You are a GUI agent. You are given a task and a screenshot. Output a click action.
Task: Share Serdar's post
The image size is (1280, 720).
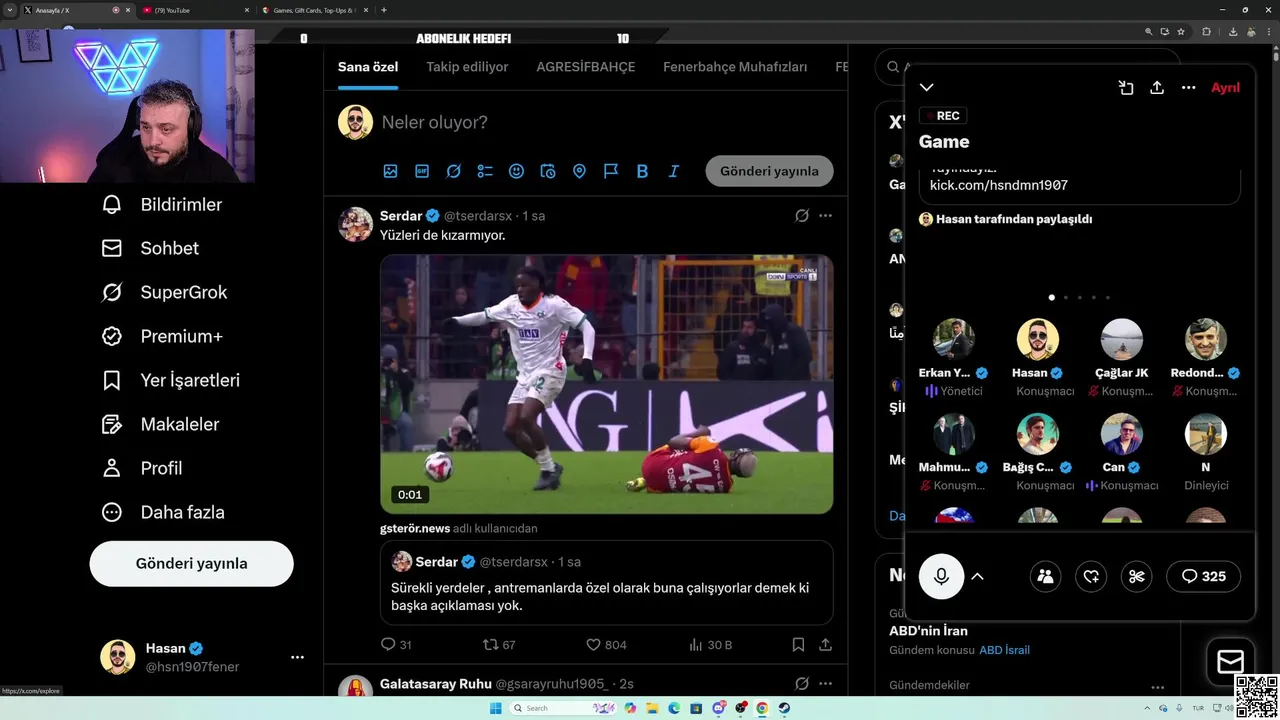point(826,645)
